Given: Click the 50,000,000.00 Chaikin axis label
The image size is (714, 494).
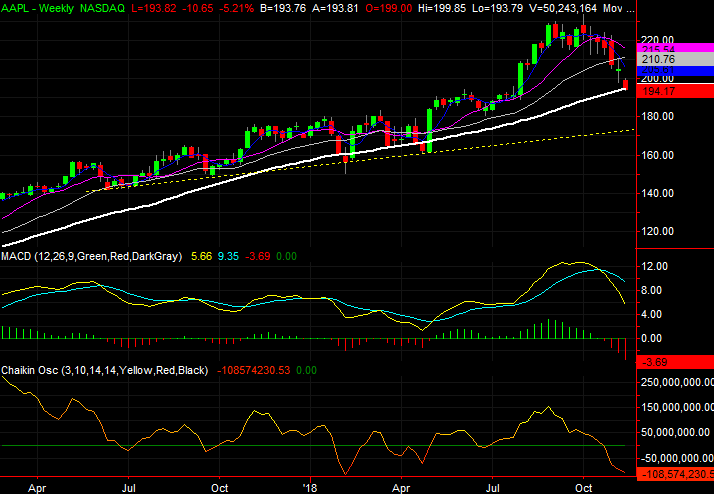Looking at the screenshot, I should [x=677, y=433].
